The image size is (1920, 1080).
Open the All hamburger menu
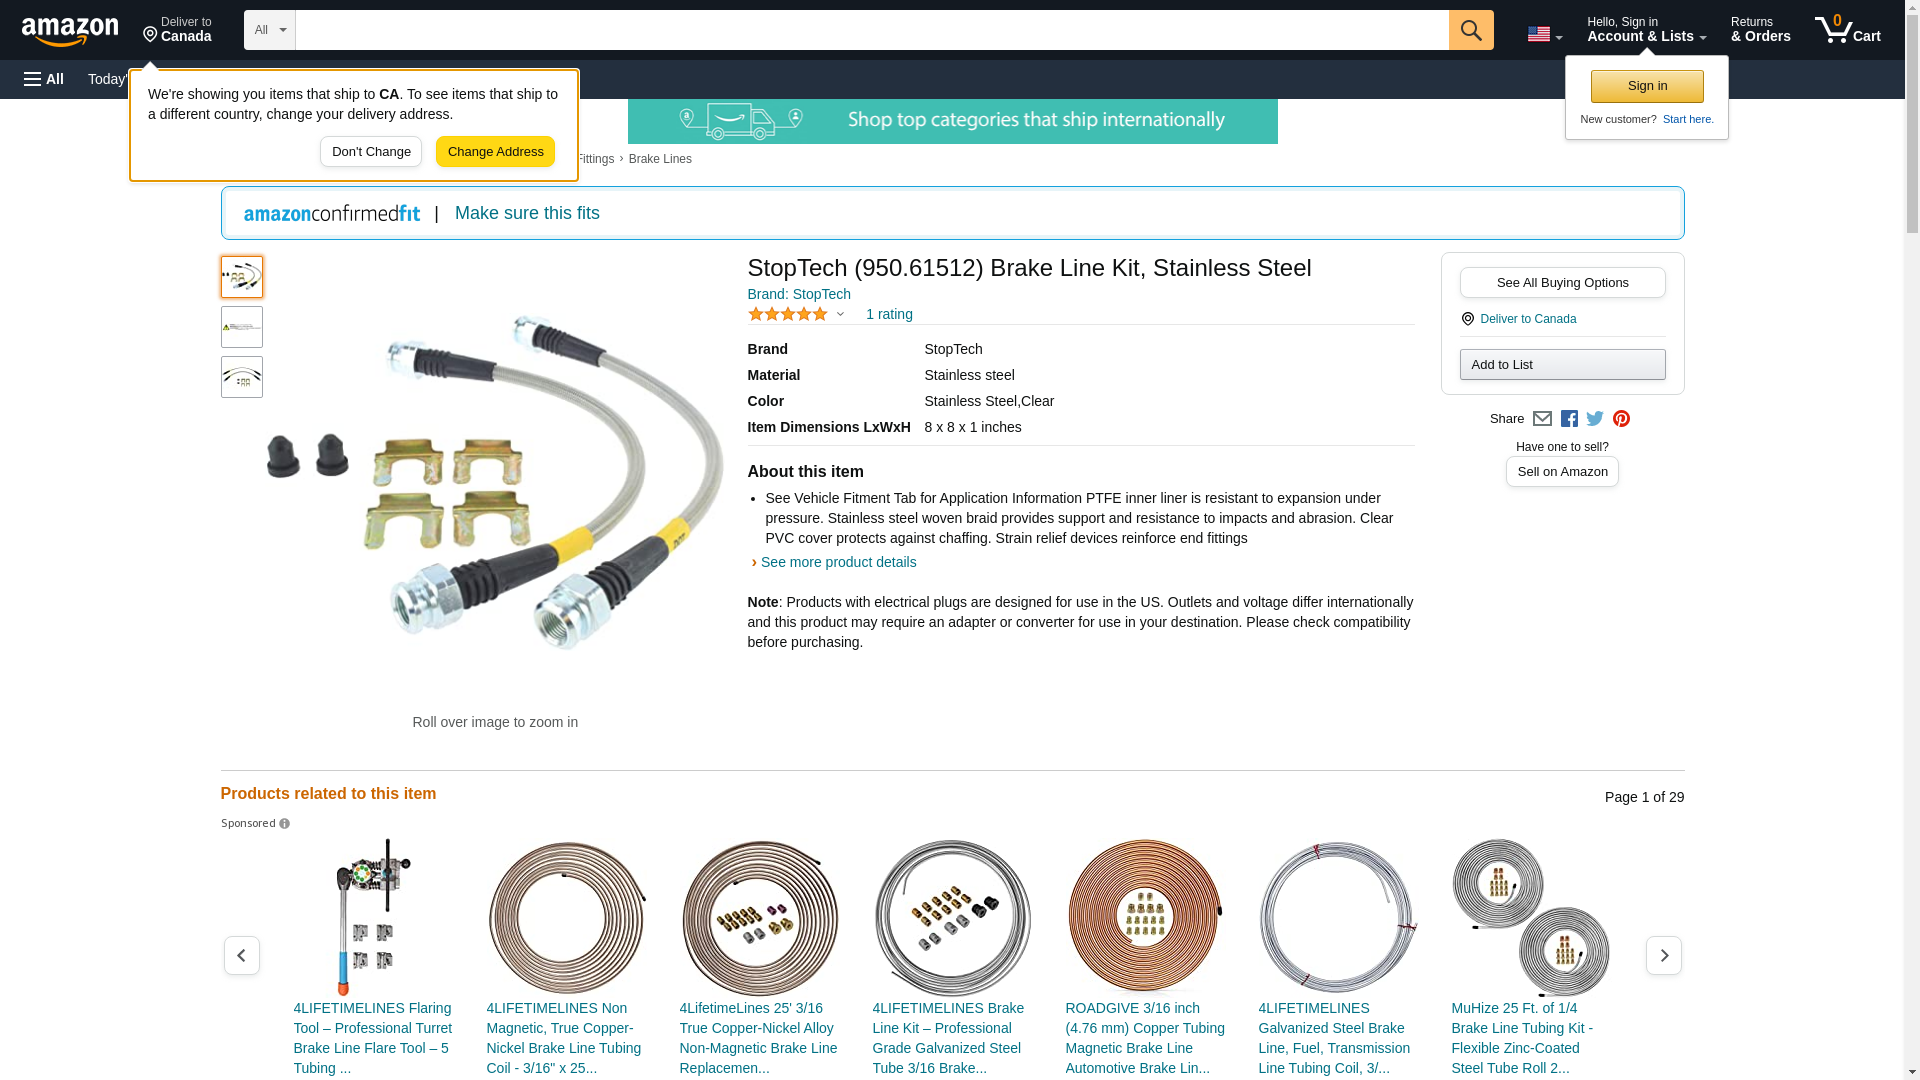[x=44, y=79]
